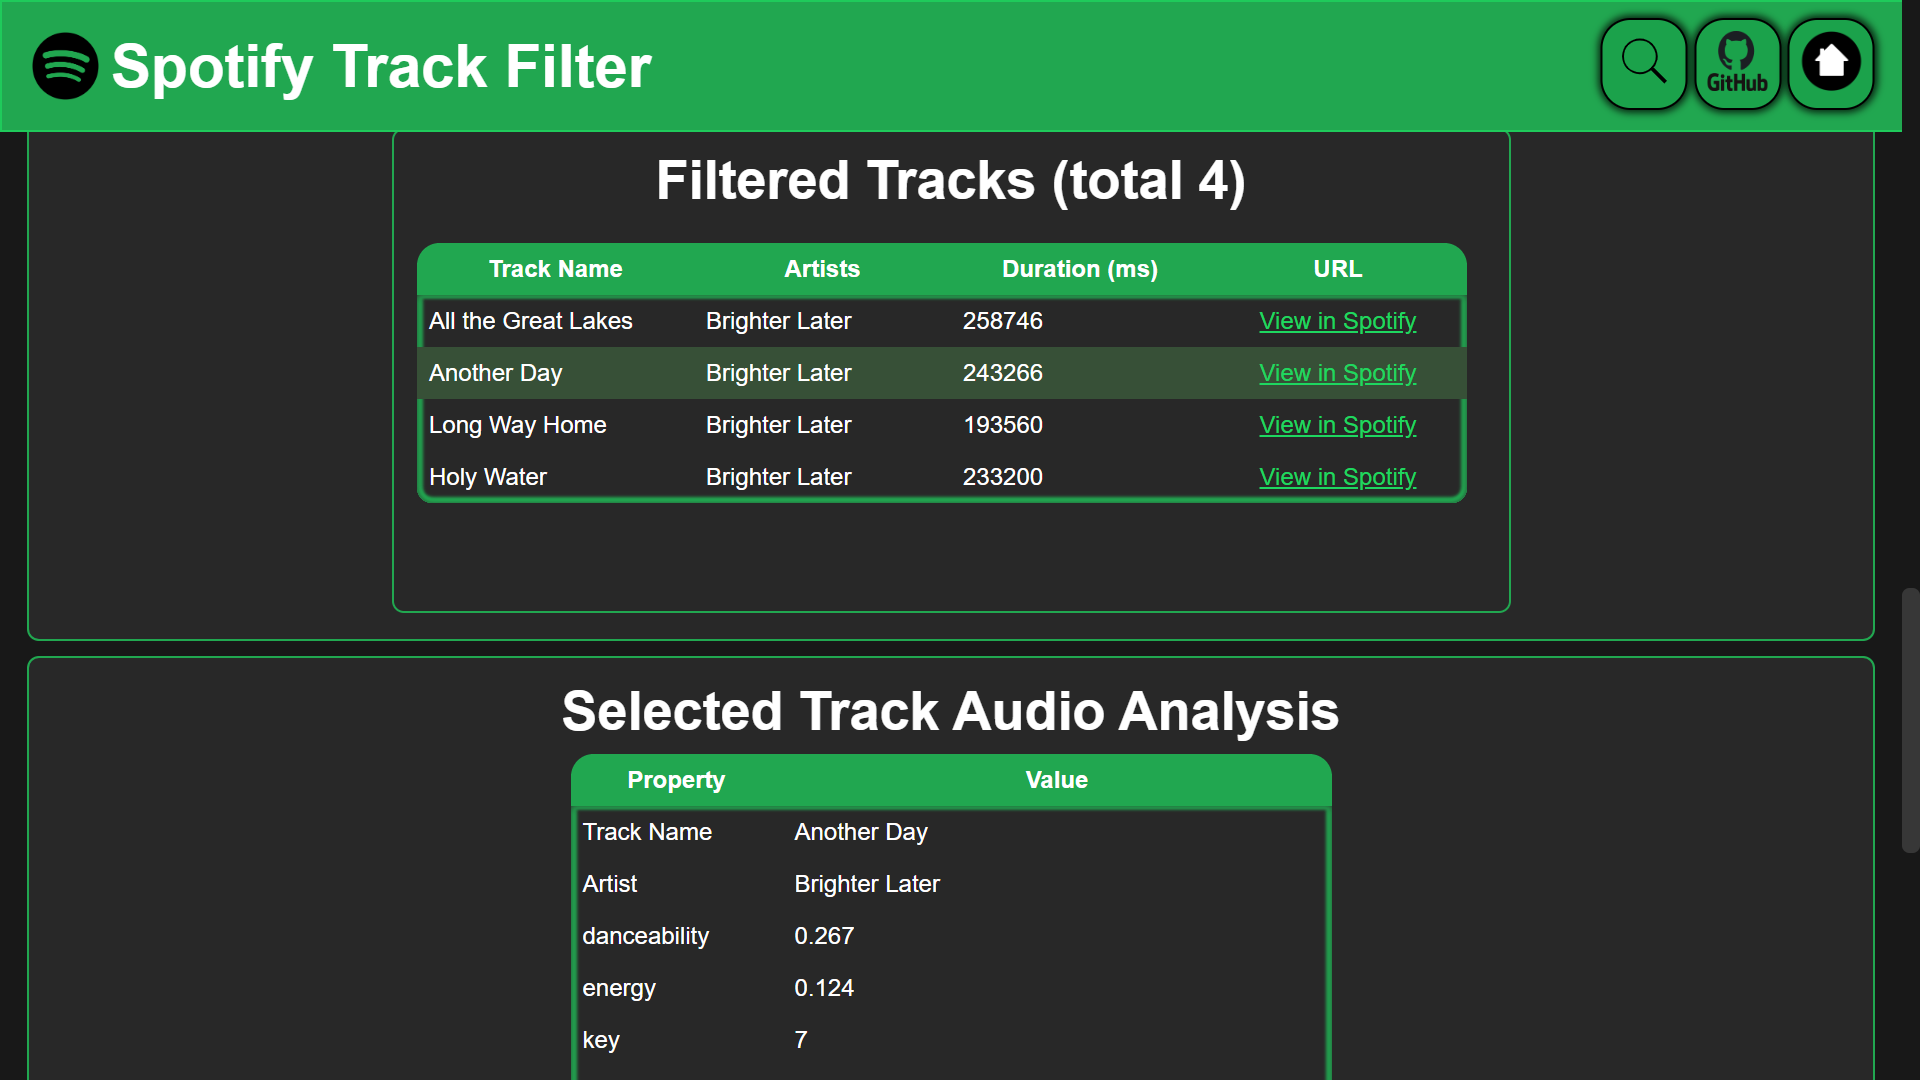
Task: Click the Track Name property label in analysis table
Action: 647,832
